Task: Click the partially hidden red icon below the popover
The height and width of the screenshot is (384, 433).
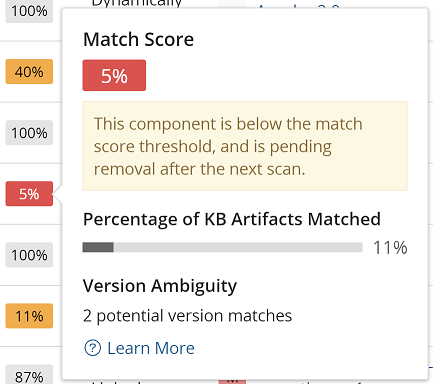Action: (x=232, y=380)
